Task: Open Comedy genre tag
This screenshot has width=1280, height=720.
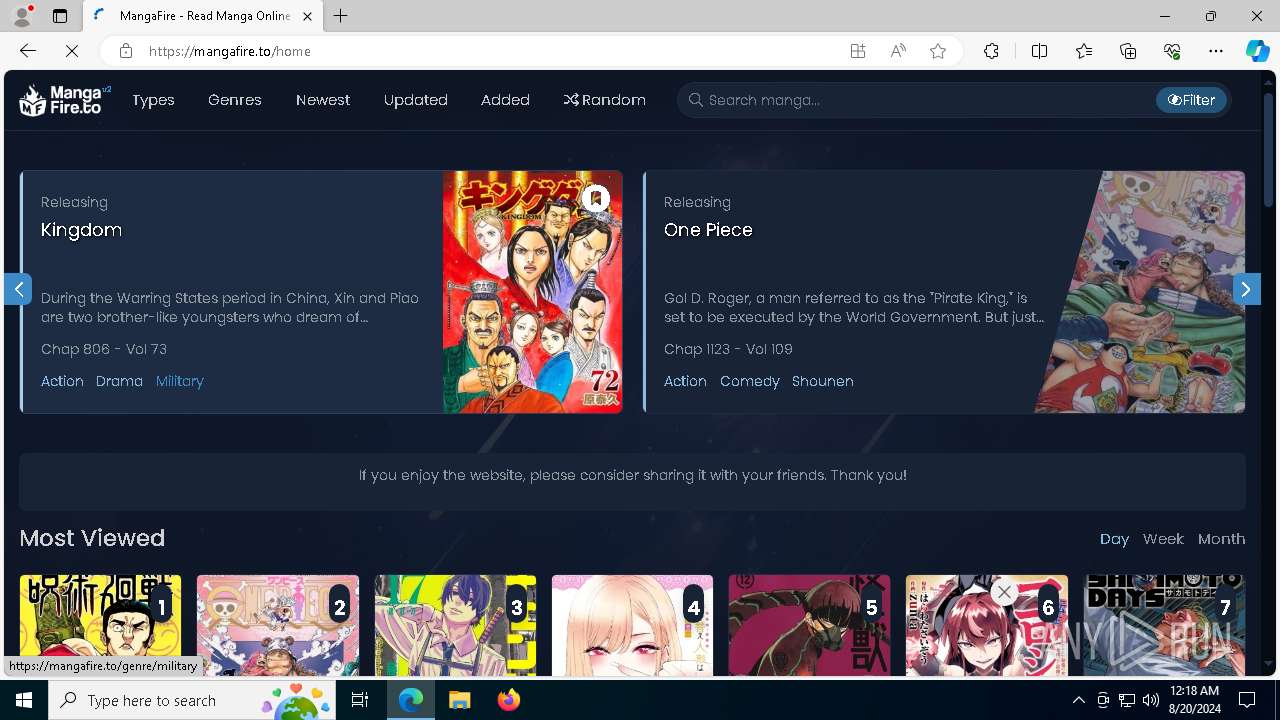Action: click(750, 381)
